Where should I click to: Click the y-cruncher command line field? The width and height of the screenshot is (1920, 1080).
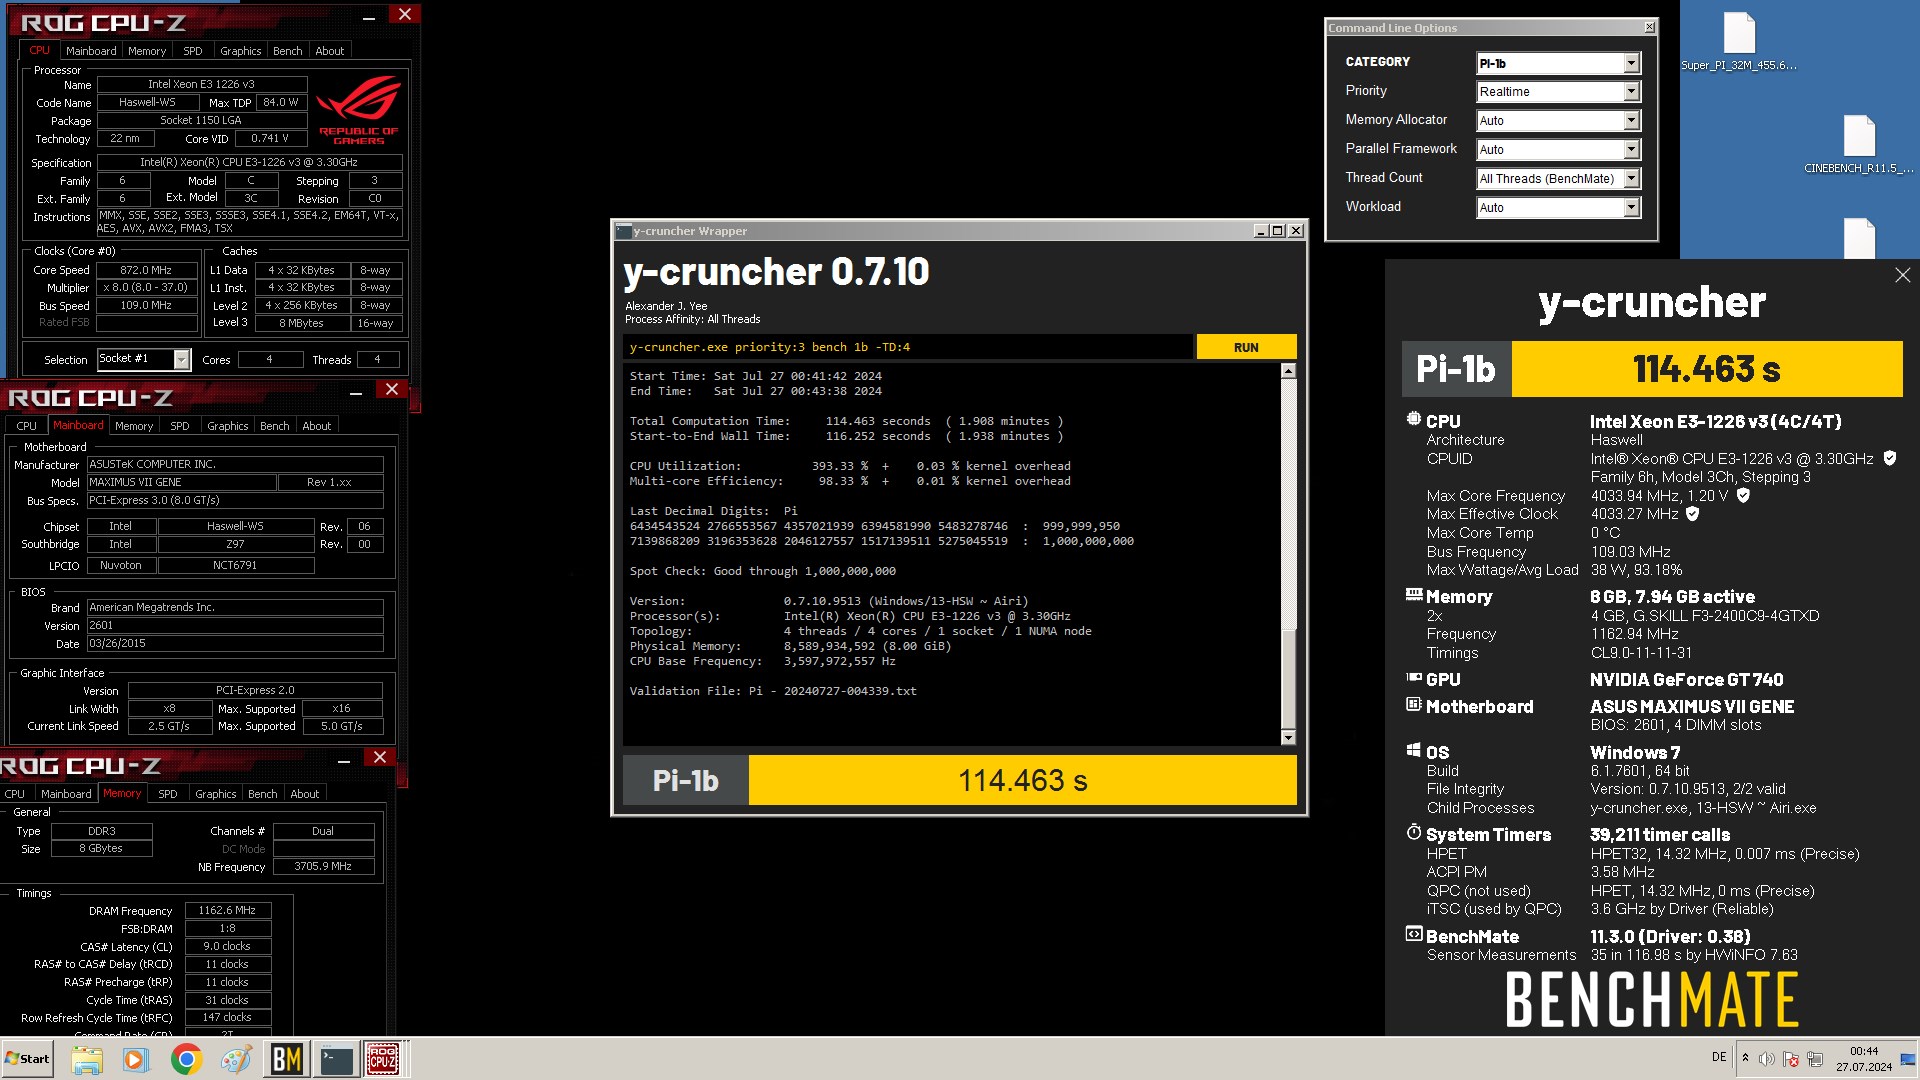pos(907,347)
